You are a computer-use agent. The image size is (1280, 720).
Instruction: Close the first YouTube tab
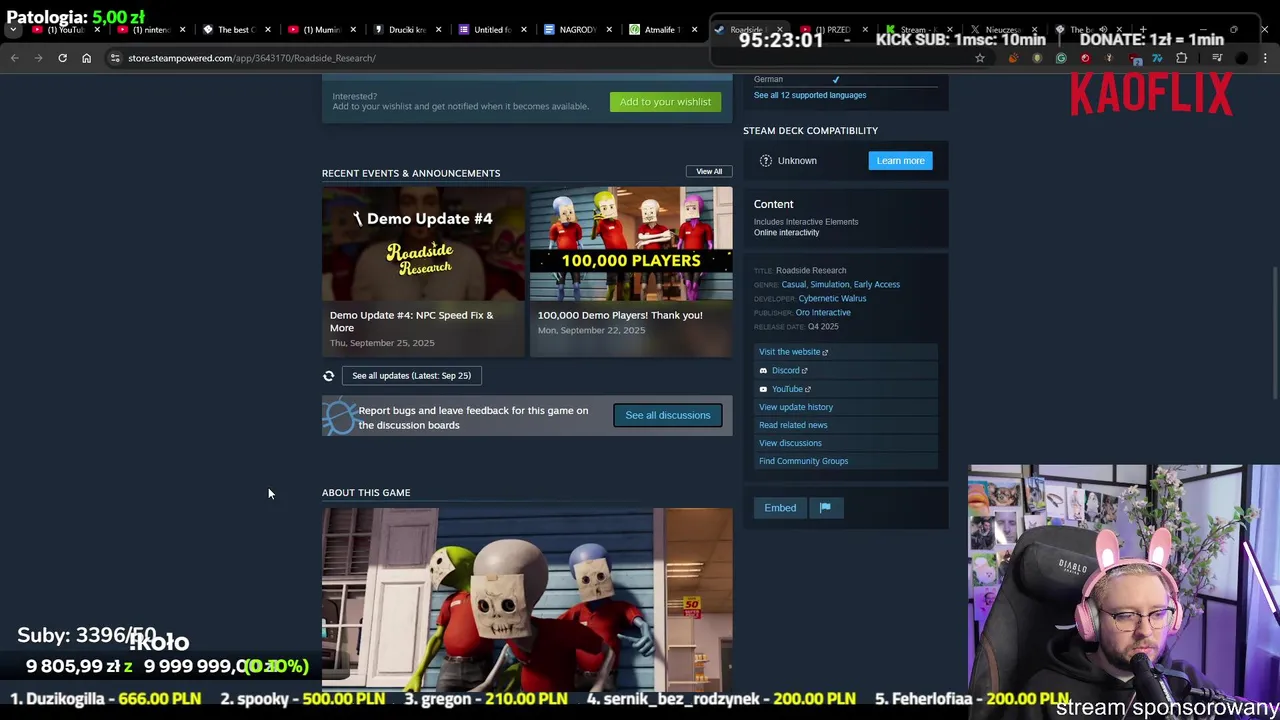[x=97, y=30]
